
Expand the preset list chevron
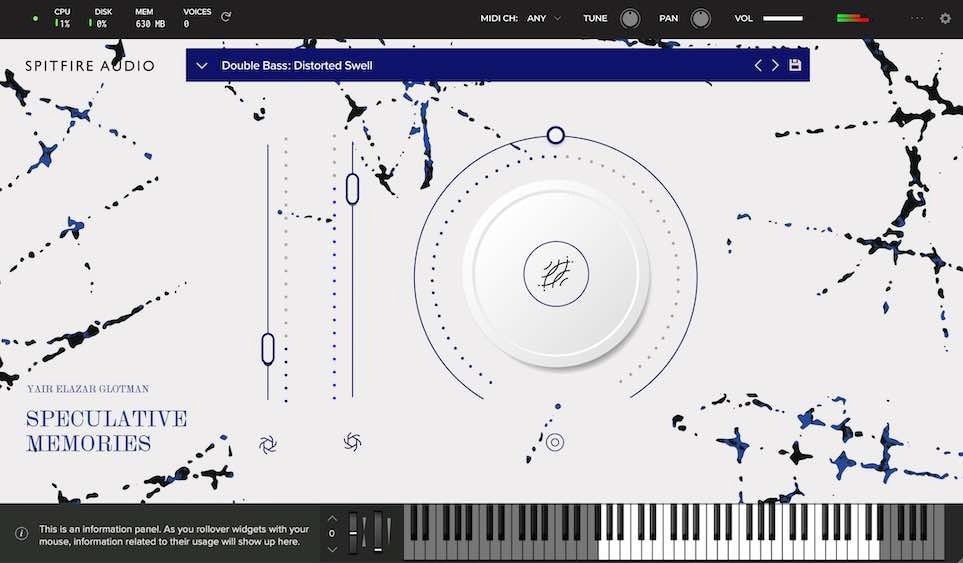click(x=202, y=66)
